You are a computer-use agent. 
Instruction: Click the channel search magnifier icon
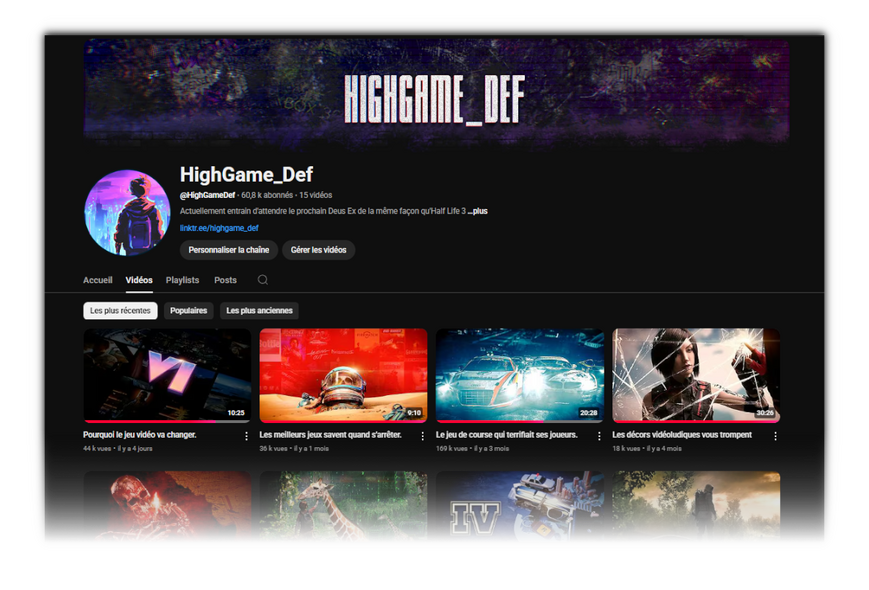click(x=263, y=280)
